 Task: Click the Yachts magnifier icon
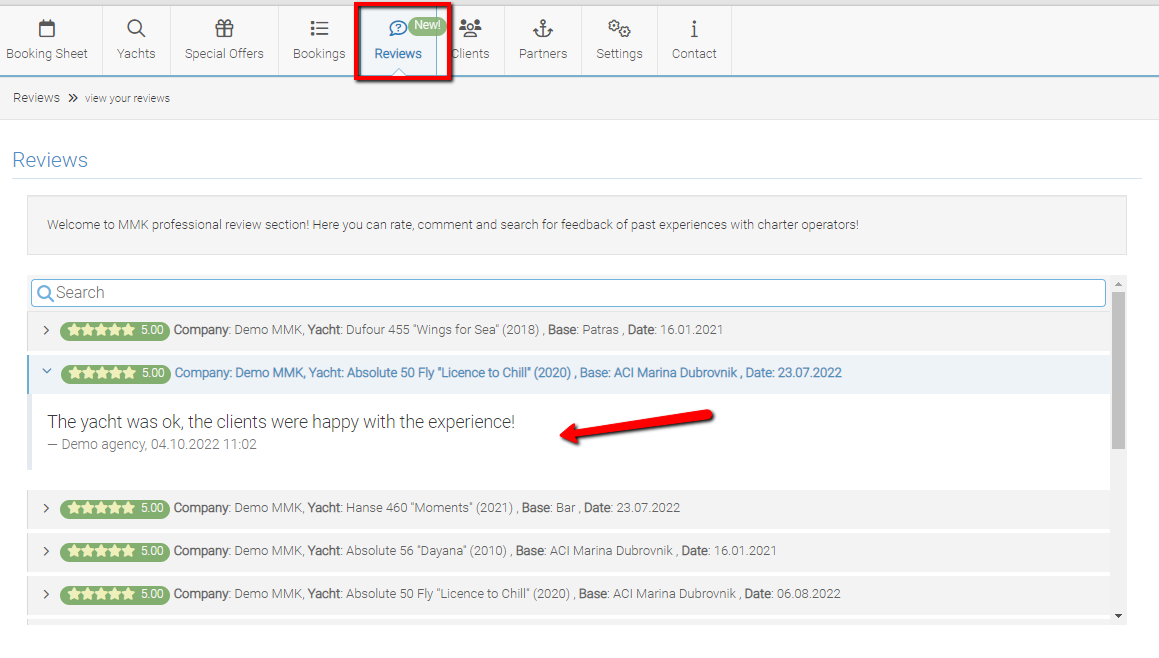[x=136, y=29]
